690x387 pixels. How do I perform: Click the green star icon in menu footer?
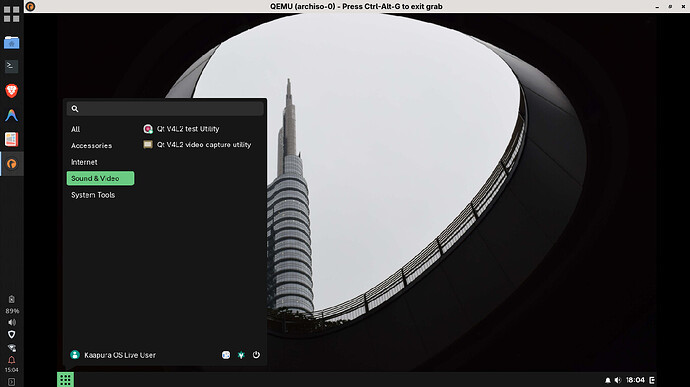[x=241, y=355]
